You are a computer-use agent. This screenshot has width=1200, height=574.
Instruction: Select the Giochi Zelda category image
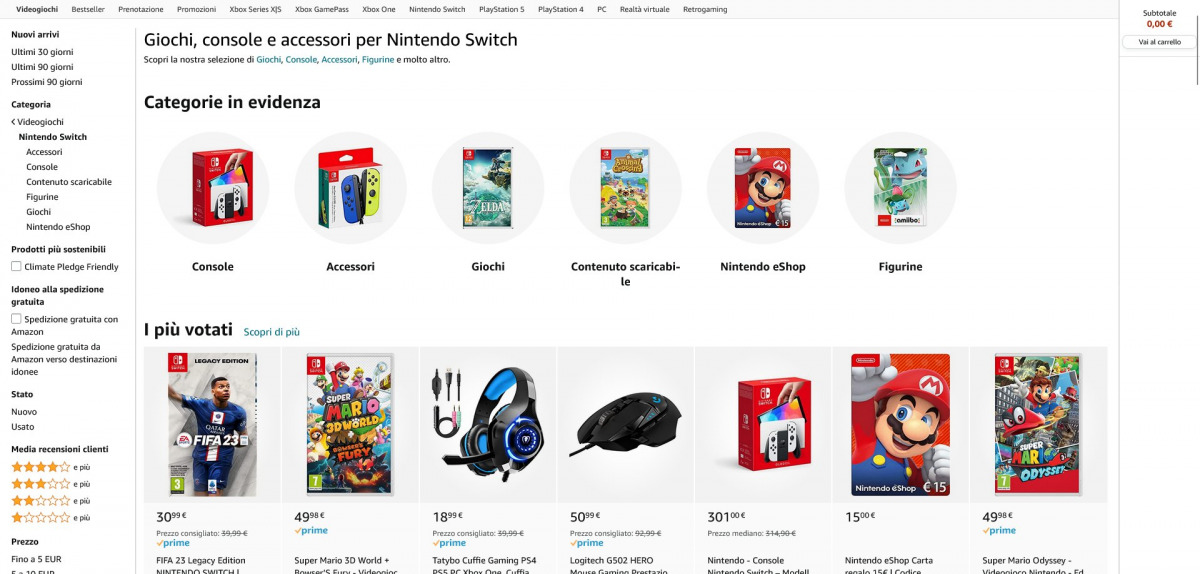[x=488, y=188]
